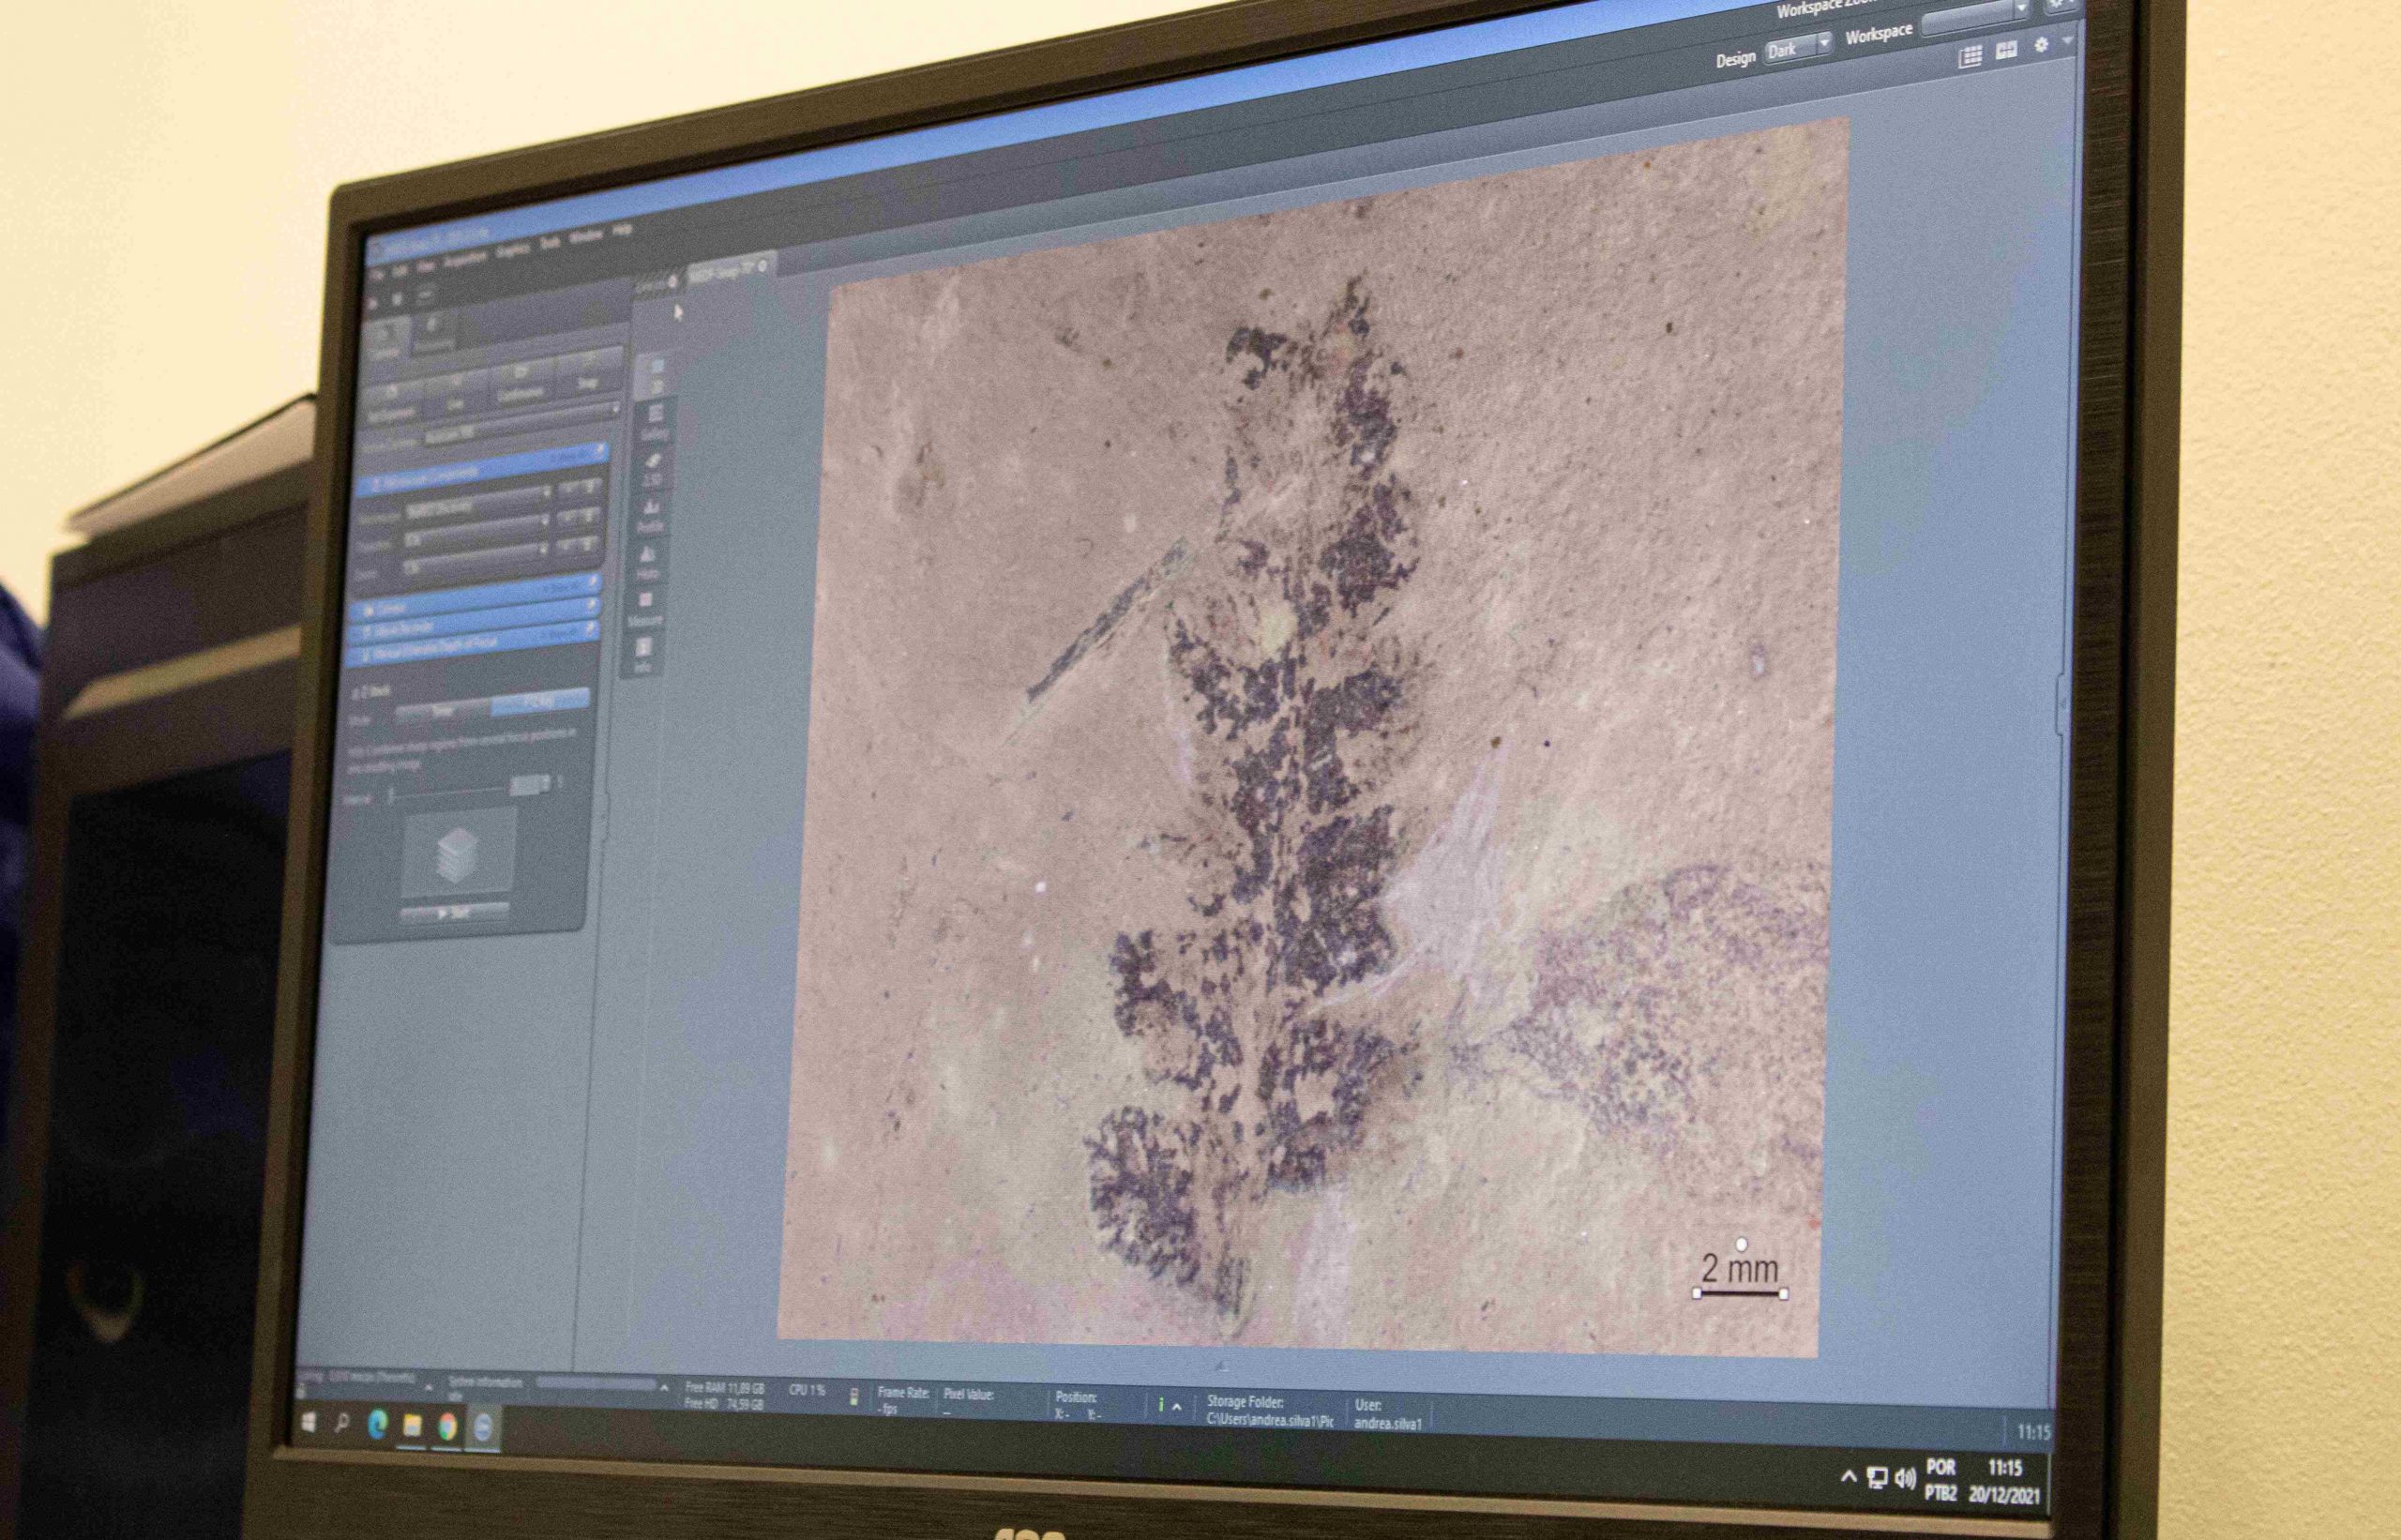Open the Acquisition menu
The height and width of the screenshot is (1540, 2401).
tap(465, 260)
